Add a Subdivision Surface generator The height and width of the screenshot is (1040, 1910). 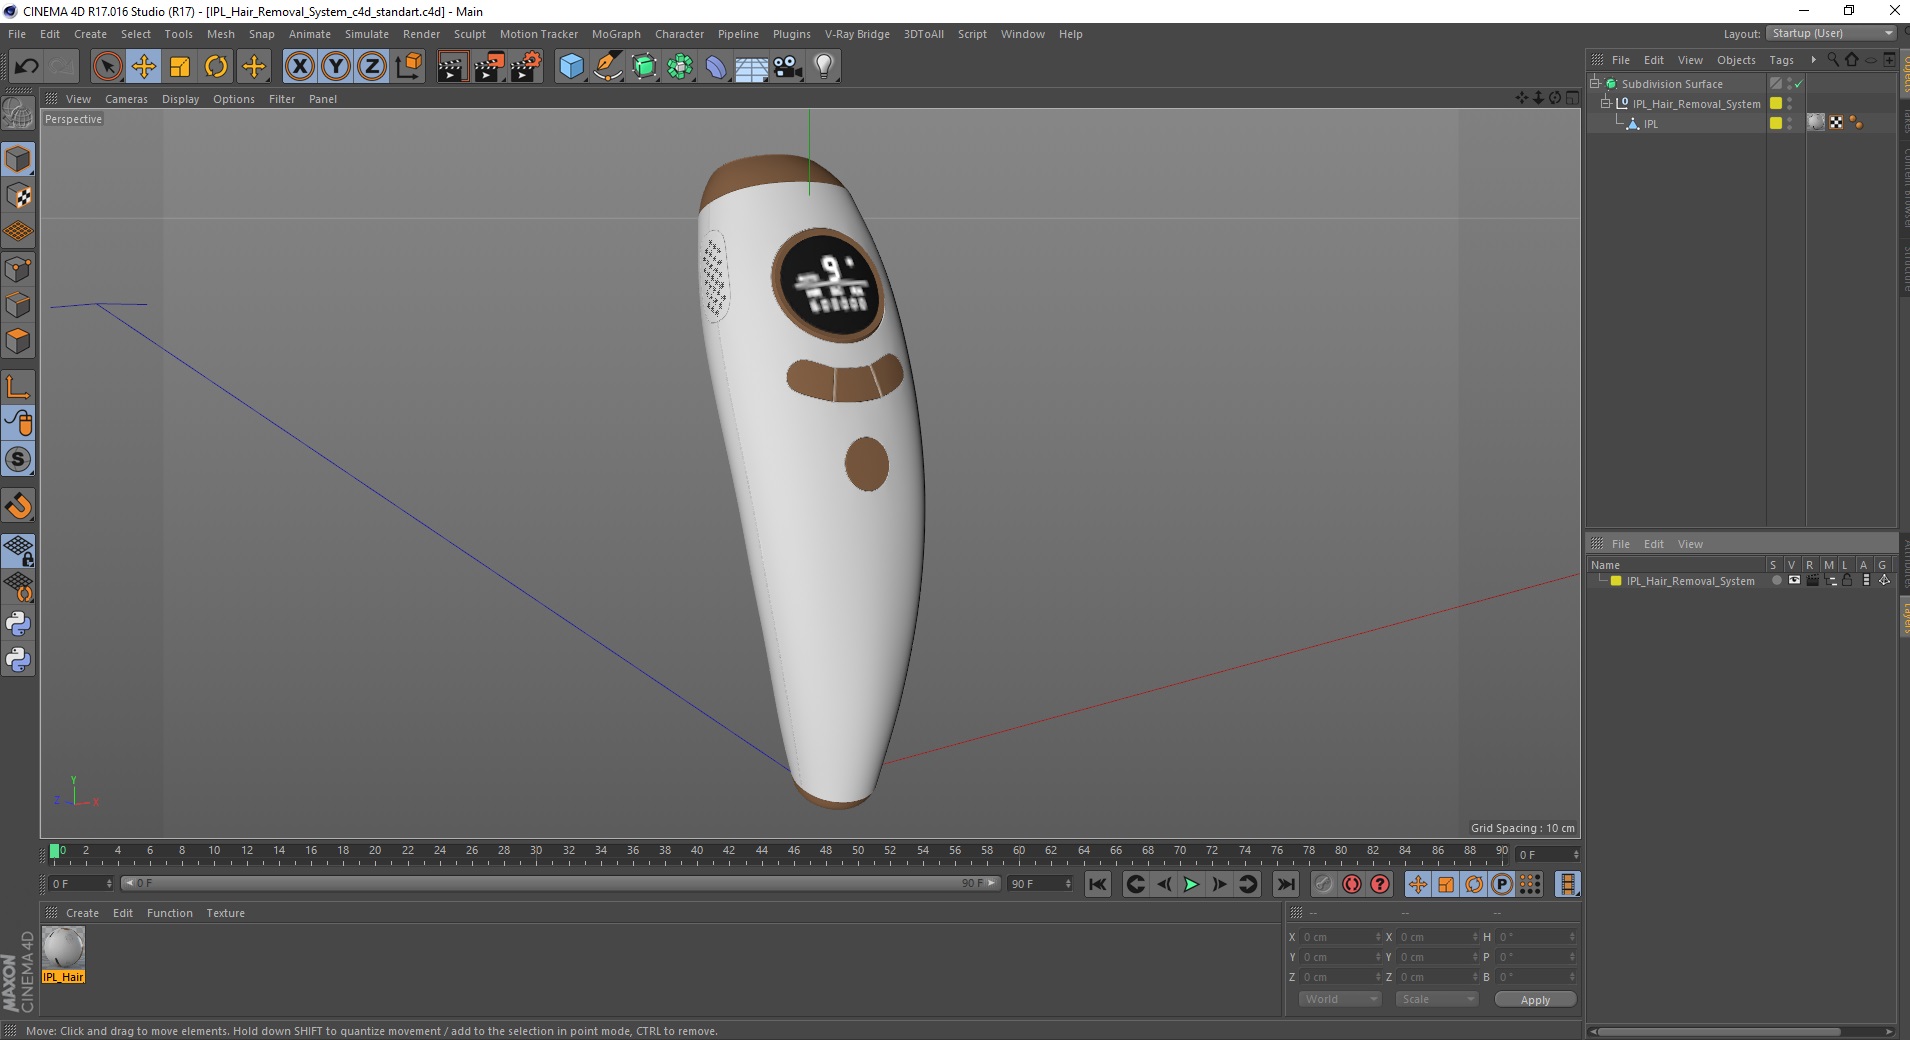pyautogui.click(x=644, y=67)
